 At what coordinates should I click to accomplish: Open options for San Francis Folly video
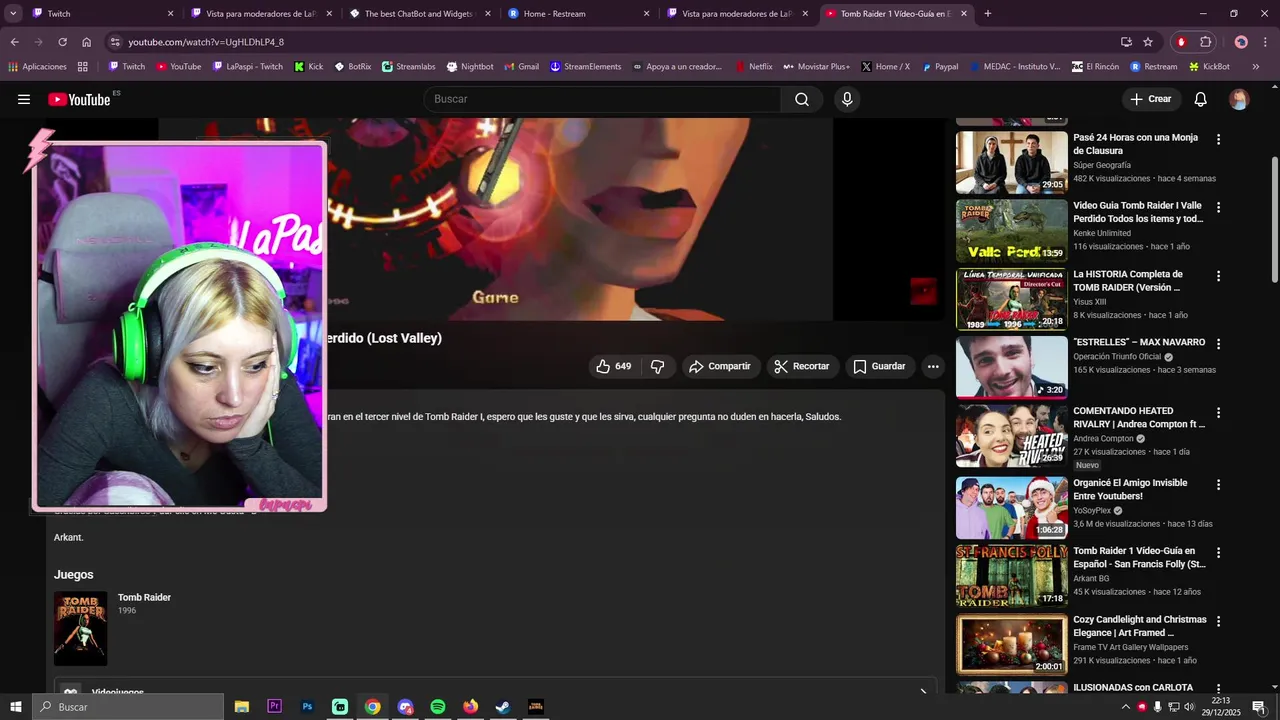[x=1218, y=553]
